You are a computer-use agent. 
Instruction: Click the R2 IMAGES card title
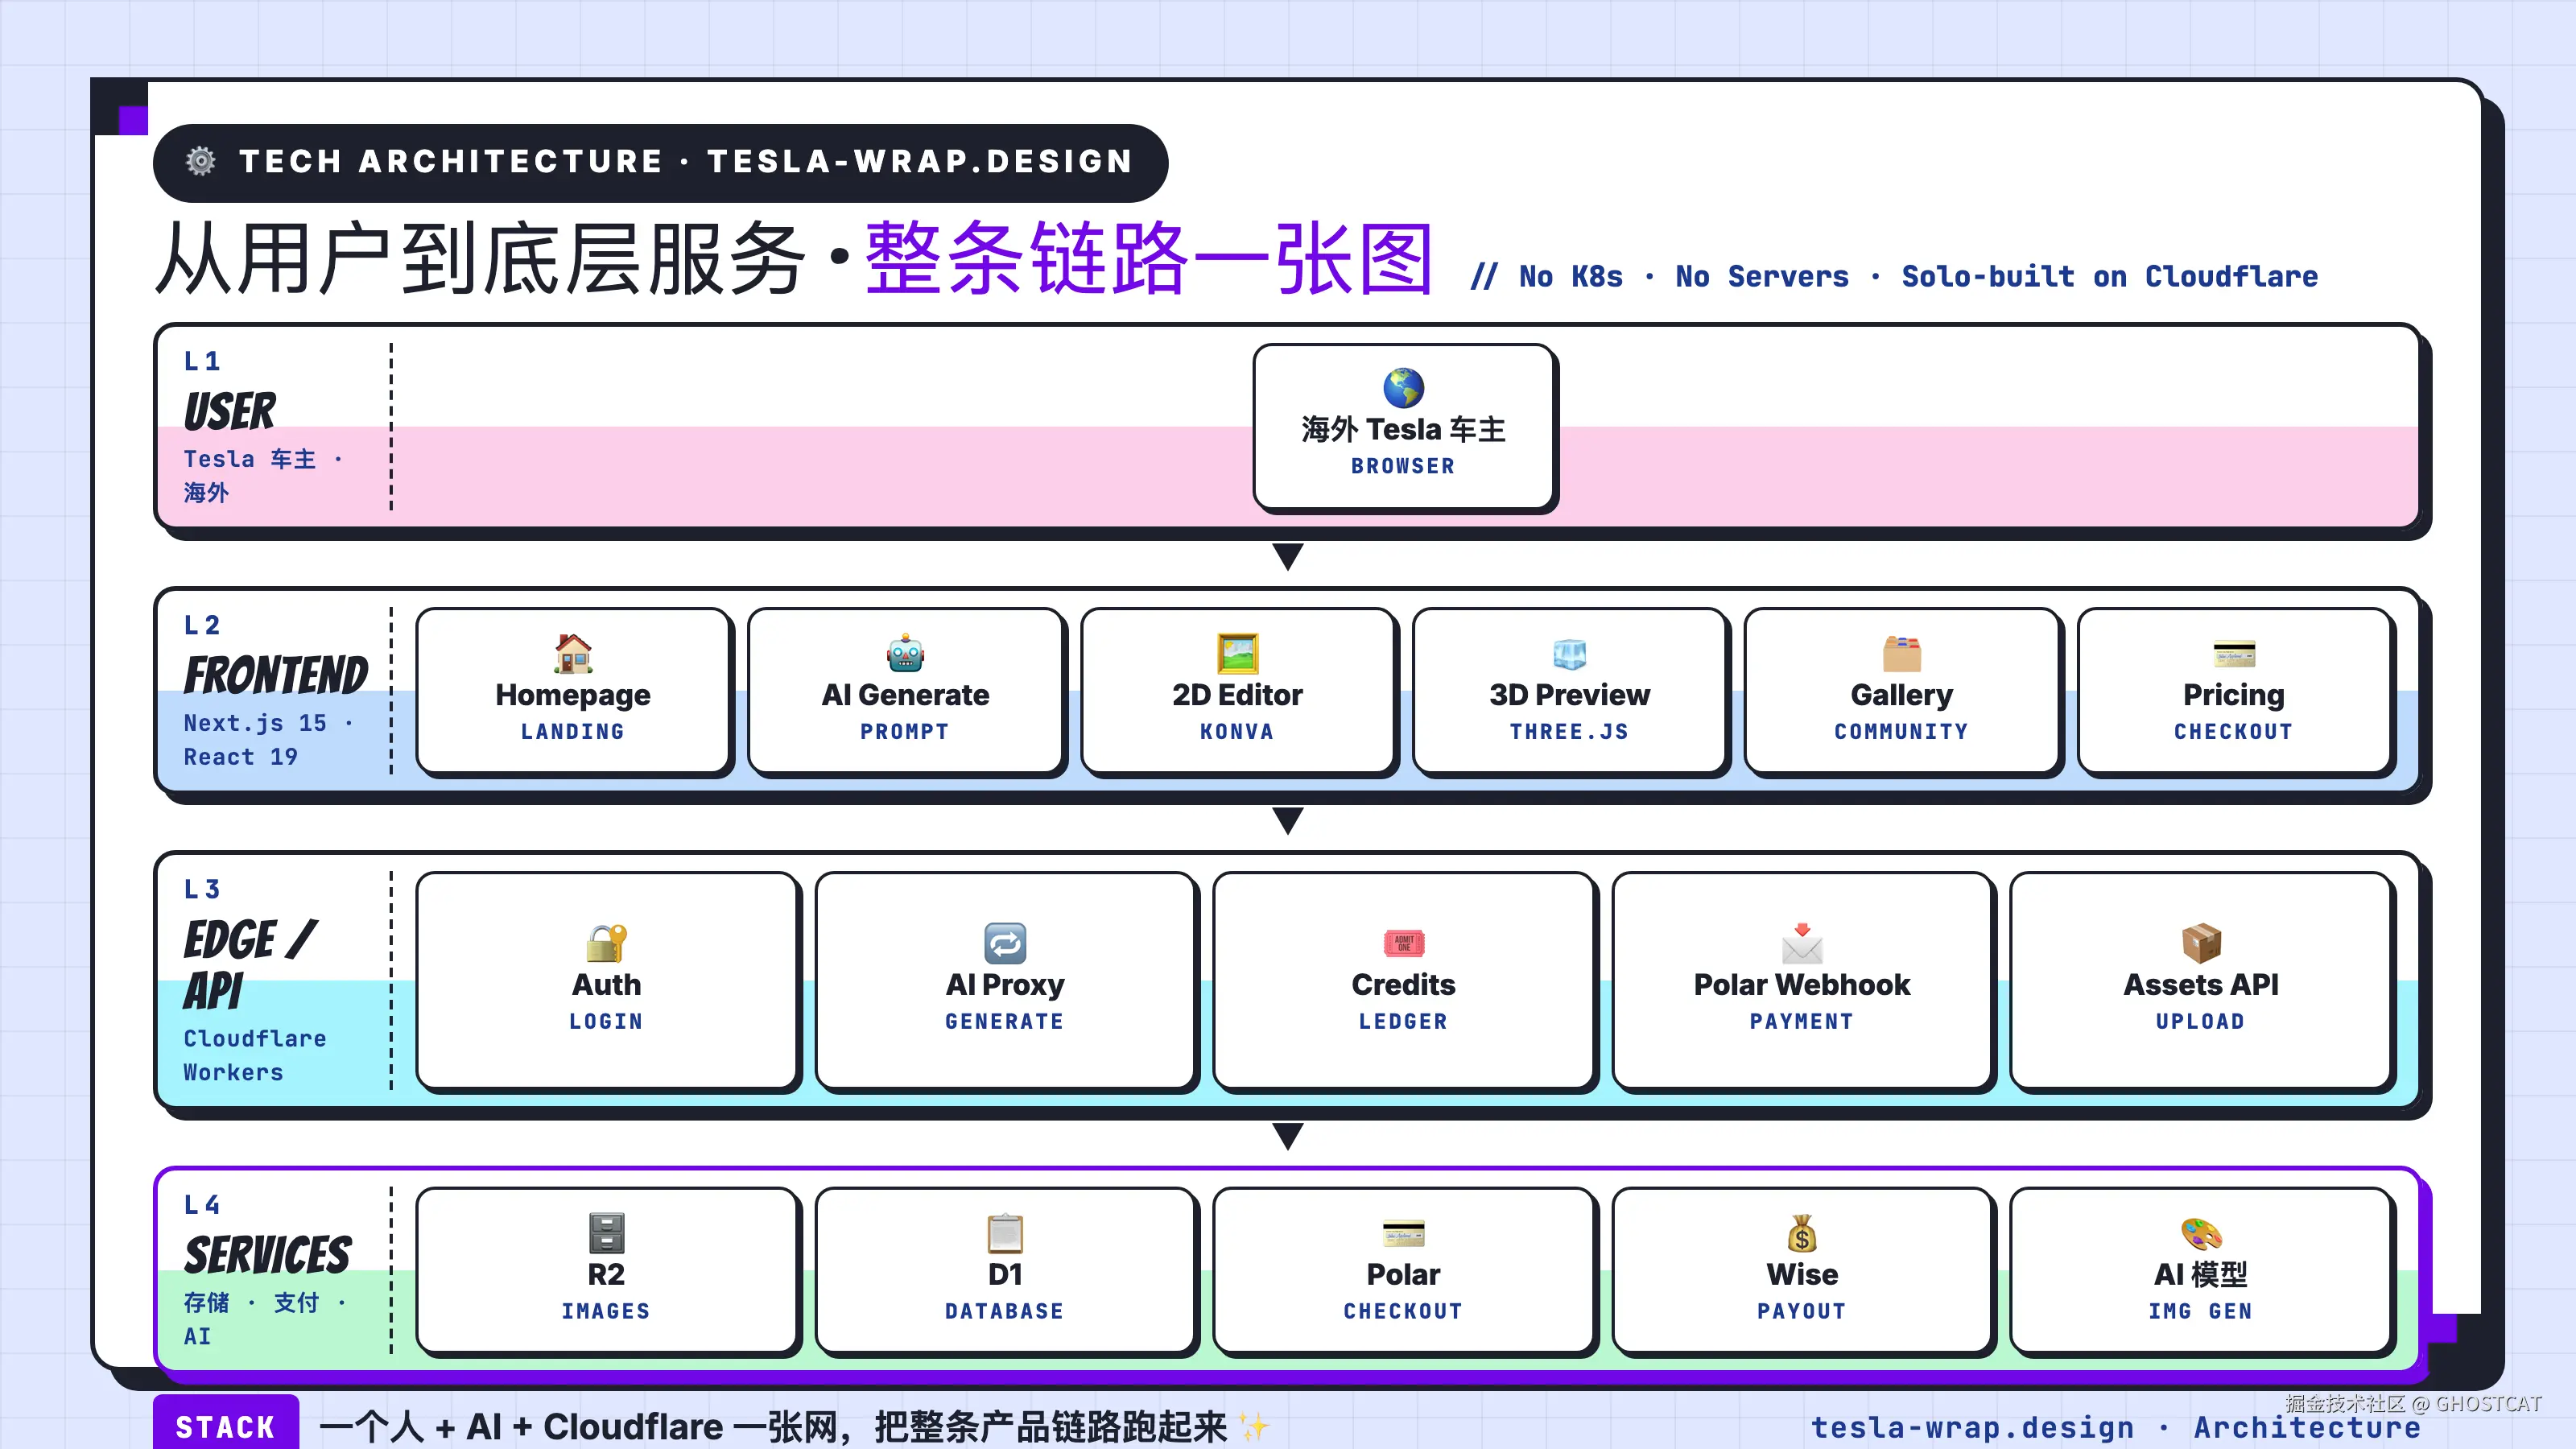pos(606,1274)
